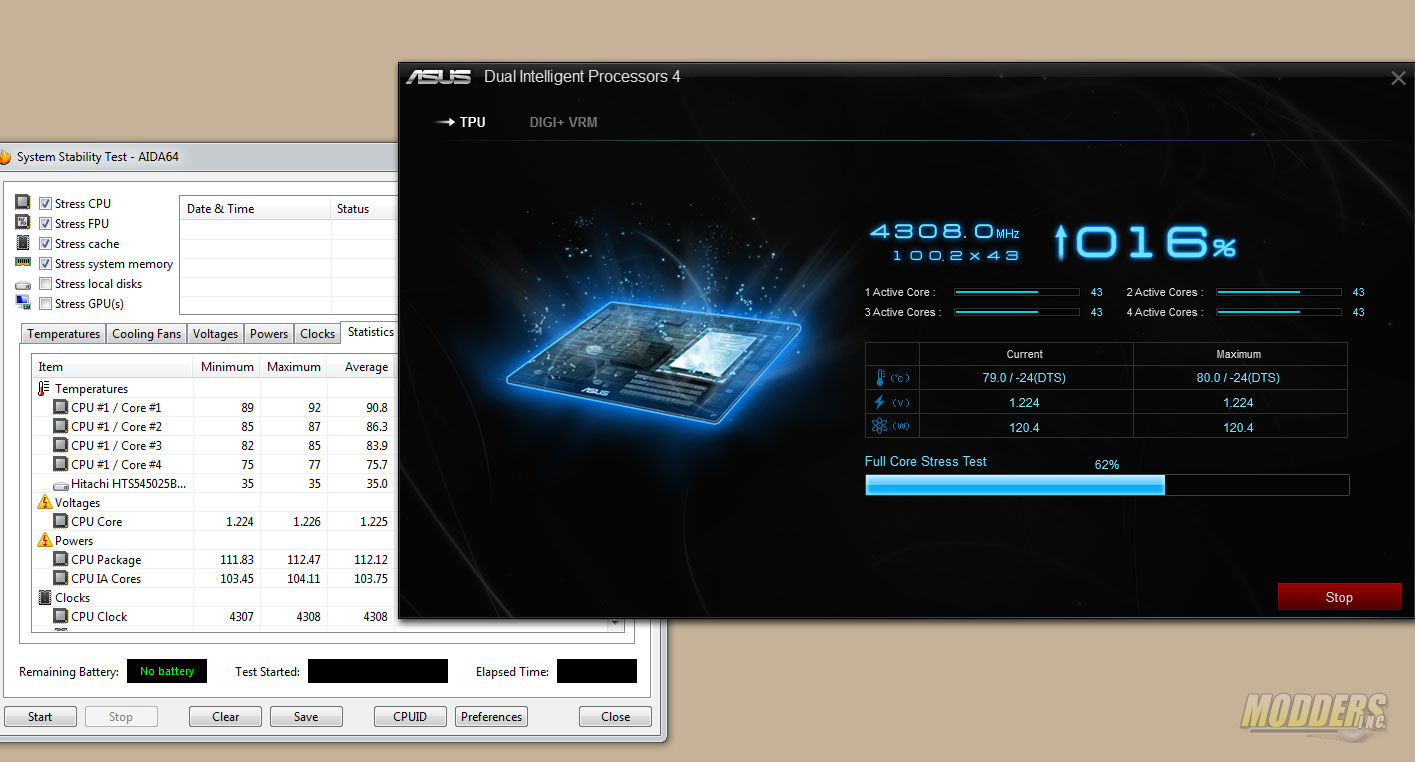The image size is (1415, 762).
Task: Click the statistics list scroll down arrow
Action: click(615, 623)
